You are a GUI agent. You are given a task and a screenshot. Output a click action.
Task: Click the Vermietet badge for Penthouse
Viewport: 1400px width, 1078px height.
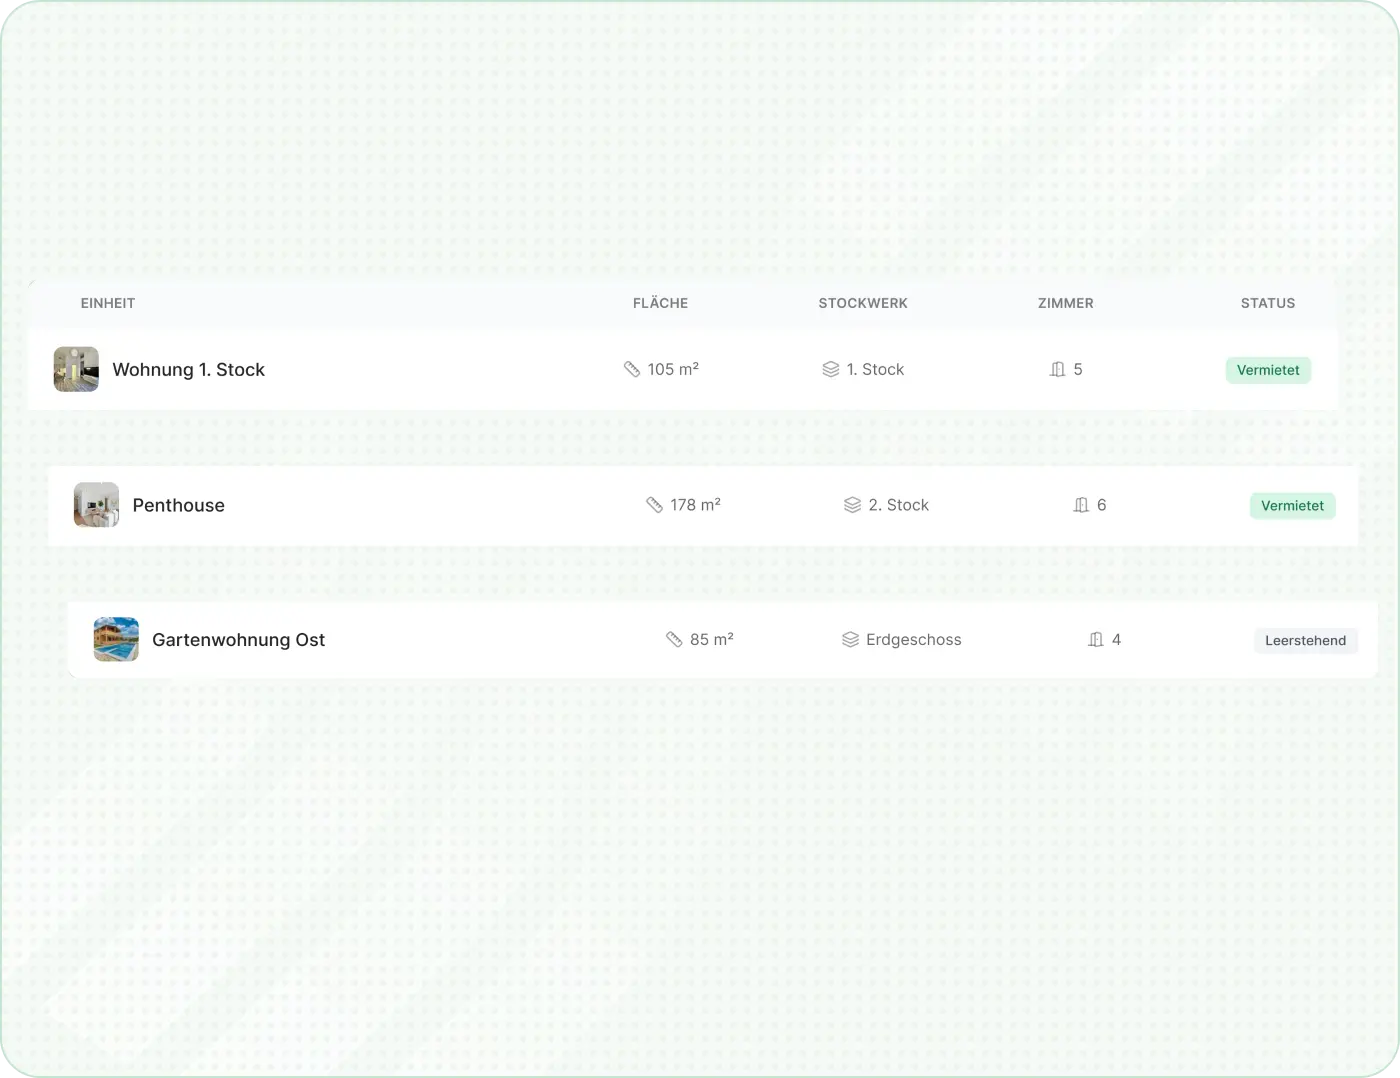(1292, 506)
